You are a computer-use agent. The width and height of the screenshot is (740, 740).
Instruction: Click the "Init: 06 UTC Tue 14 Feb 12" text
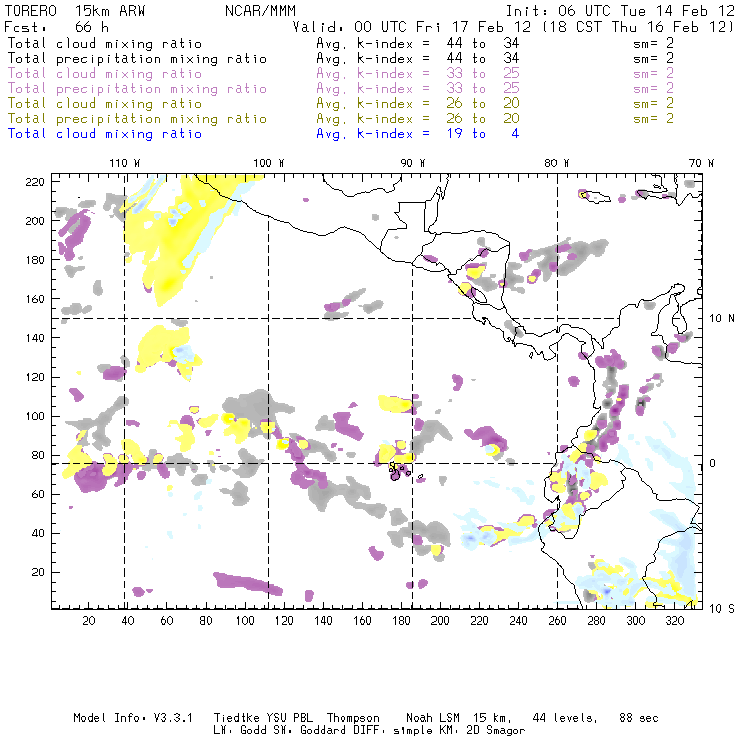pyautogui.click(x=620, y=11)
